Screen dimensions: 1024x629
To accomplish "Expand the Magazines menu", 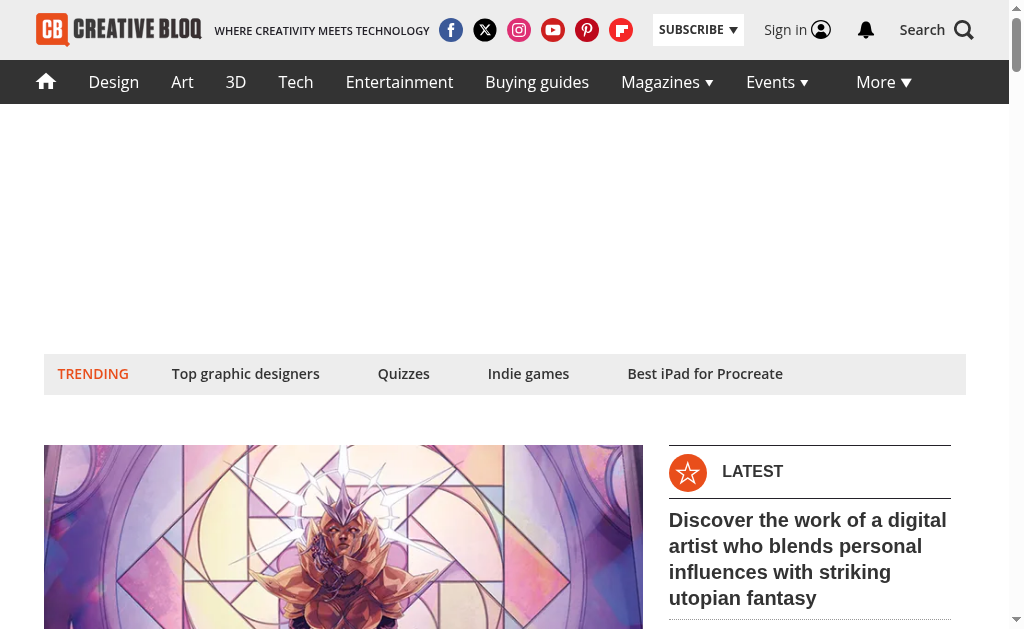I will coord(667,82).
